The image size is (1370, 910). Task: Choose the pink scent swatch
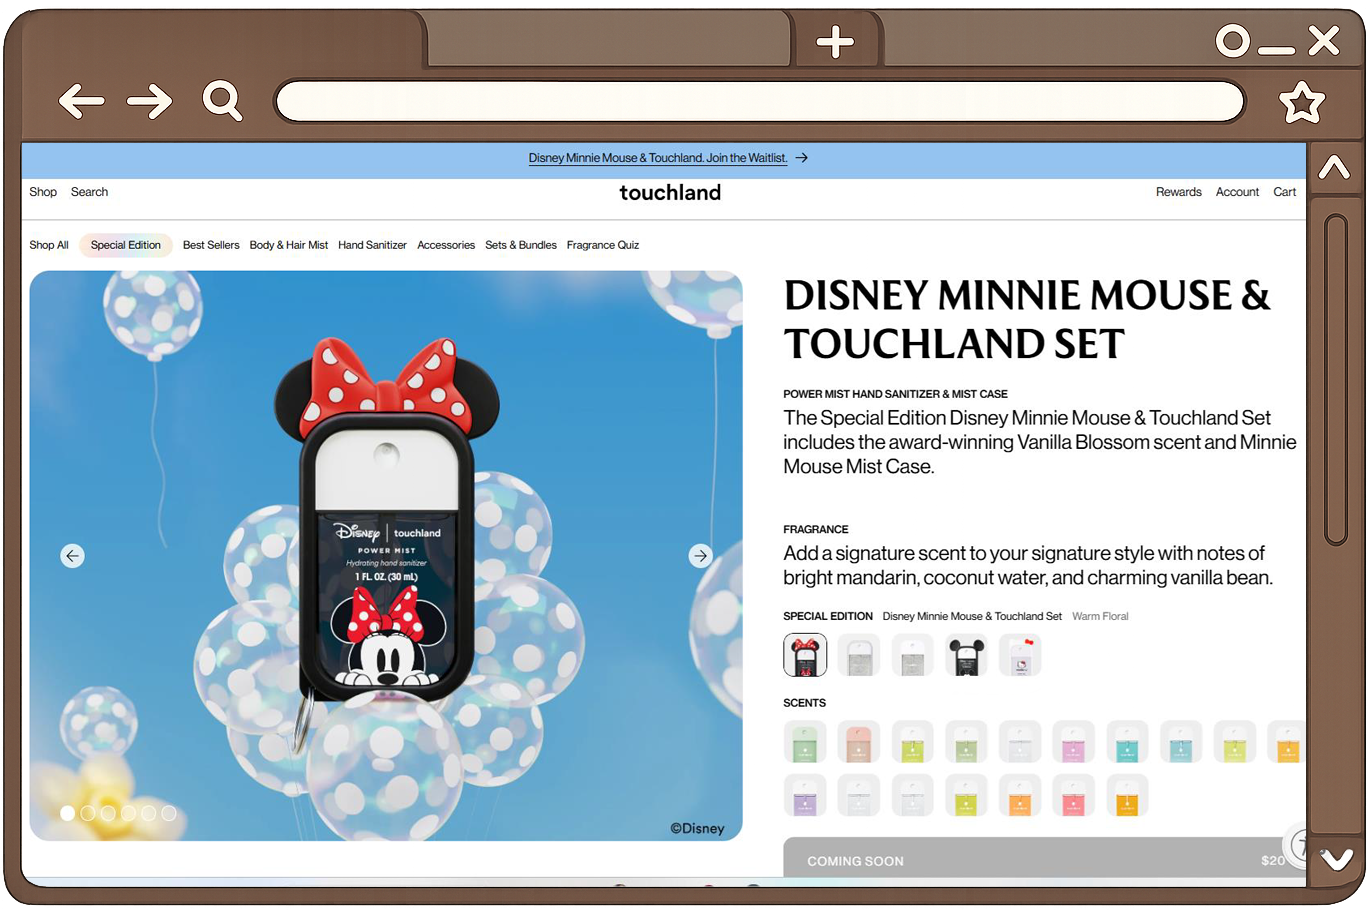coord(1073,742)
